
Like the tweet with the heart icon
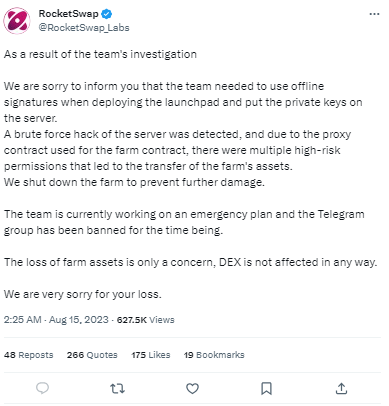tap(192, 388)
